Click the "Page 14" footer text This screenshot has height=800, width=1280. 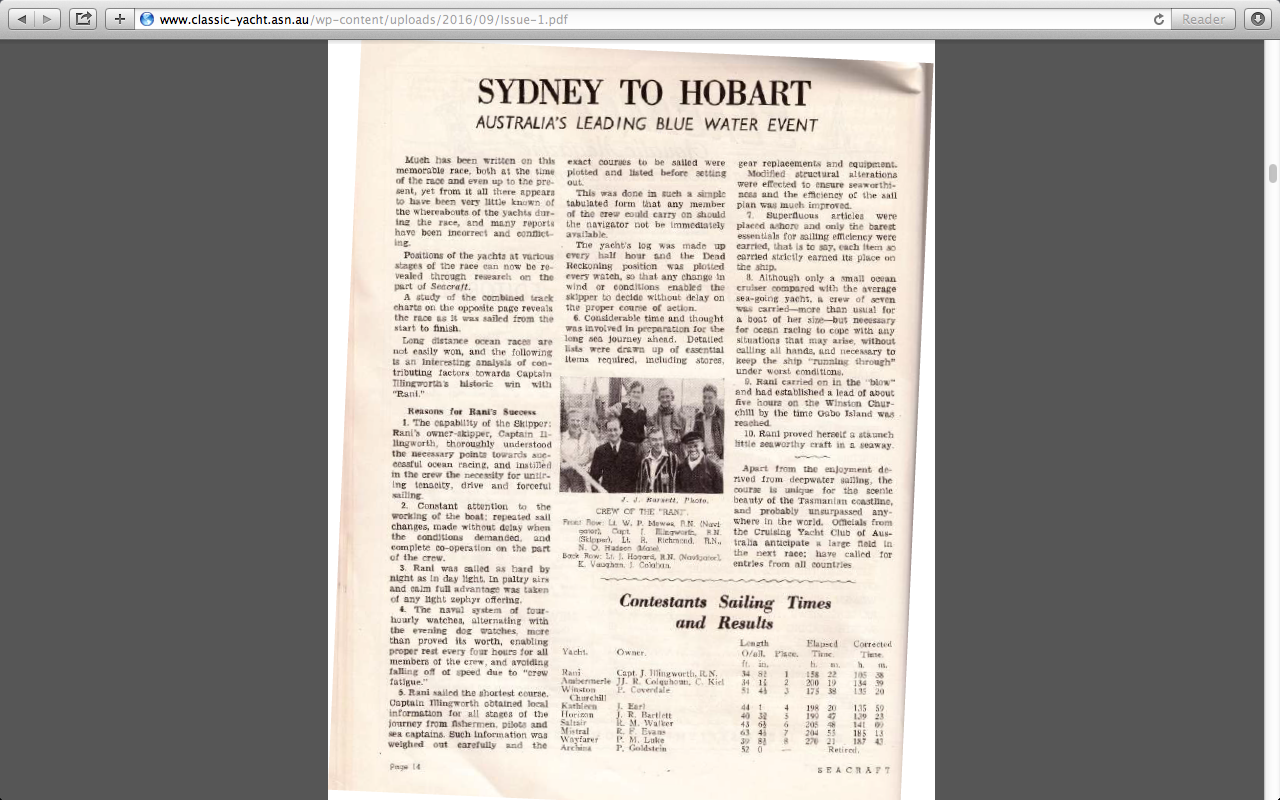click(x=405, y=766)
